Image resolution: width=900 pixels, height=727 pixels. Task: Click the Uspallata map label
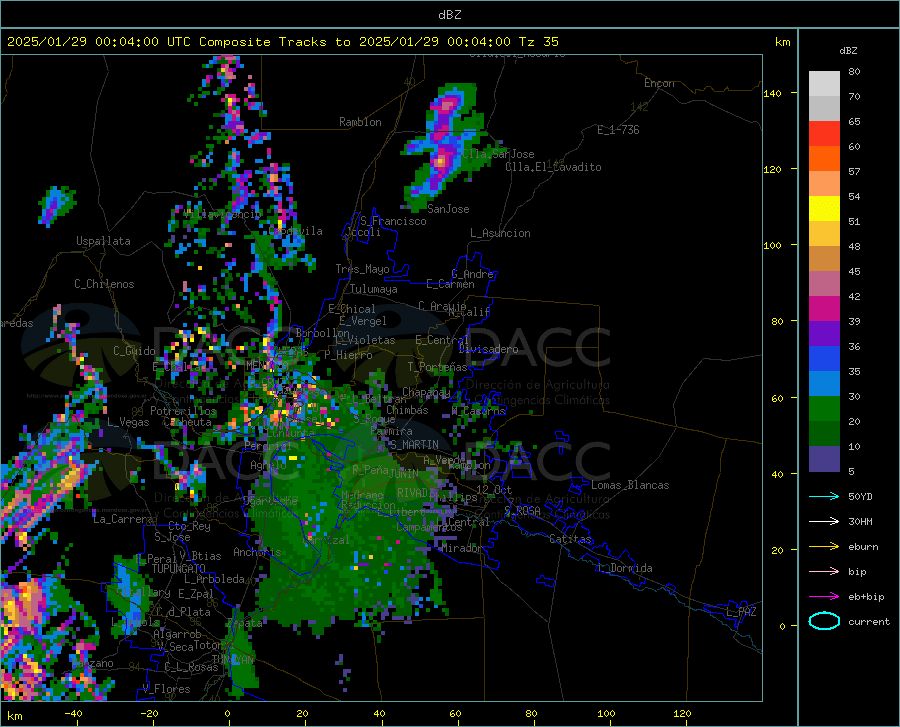pyautogui.click(x=103, y=241)
